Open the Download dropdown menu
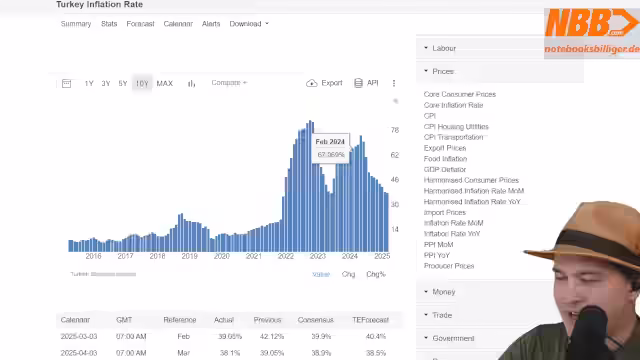 (249, 24)
